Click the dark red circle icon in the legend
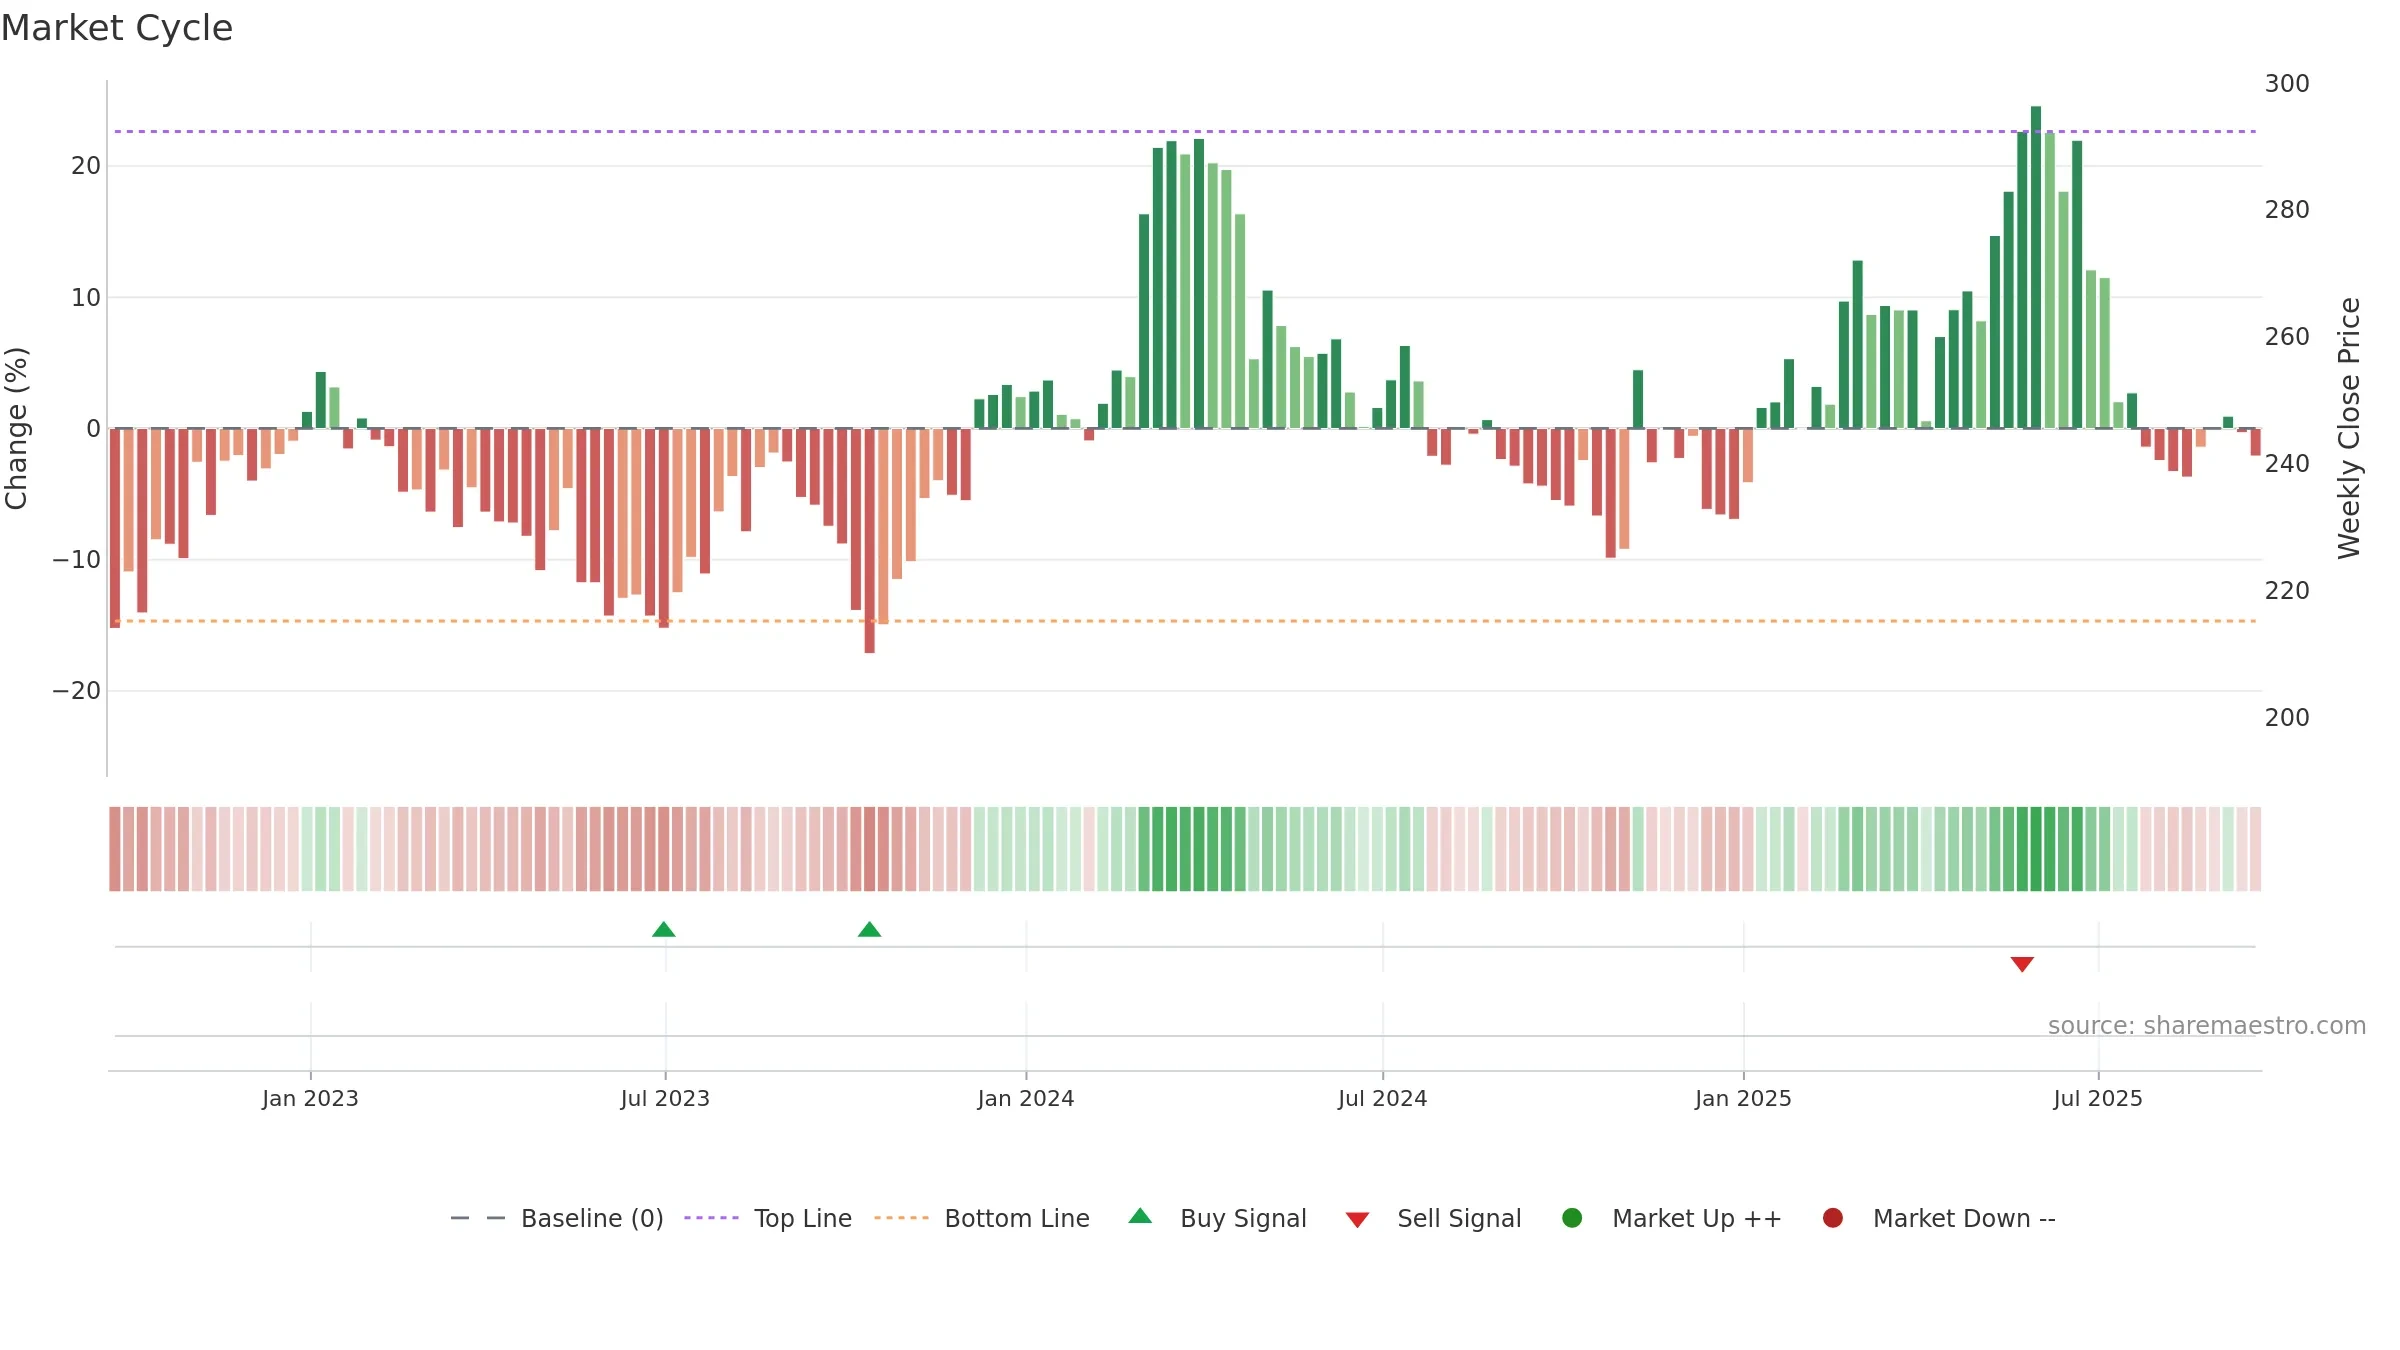Image resolution: width=2400 pixels, height=1350 pixels. point(1833,1218)
